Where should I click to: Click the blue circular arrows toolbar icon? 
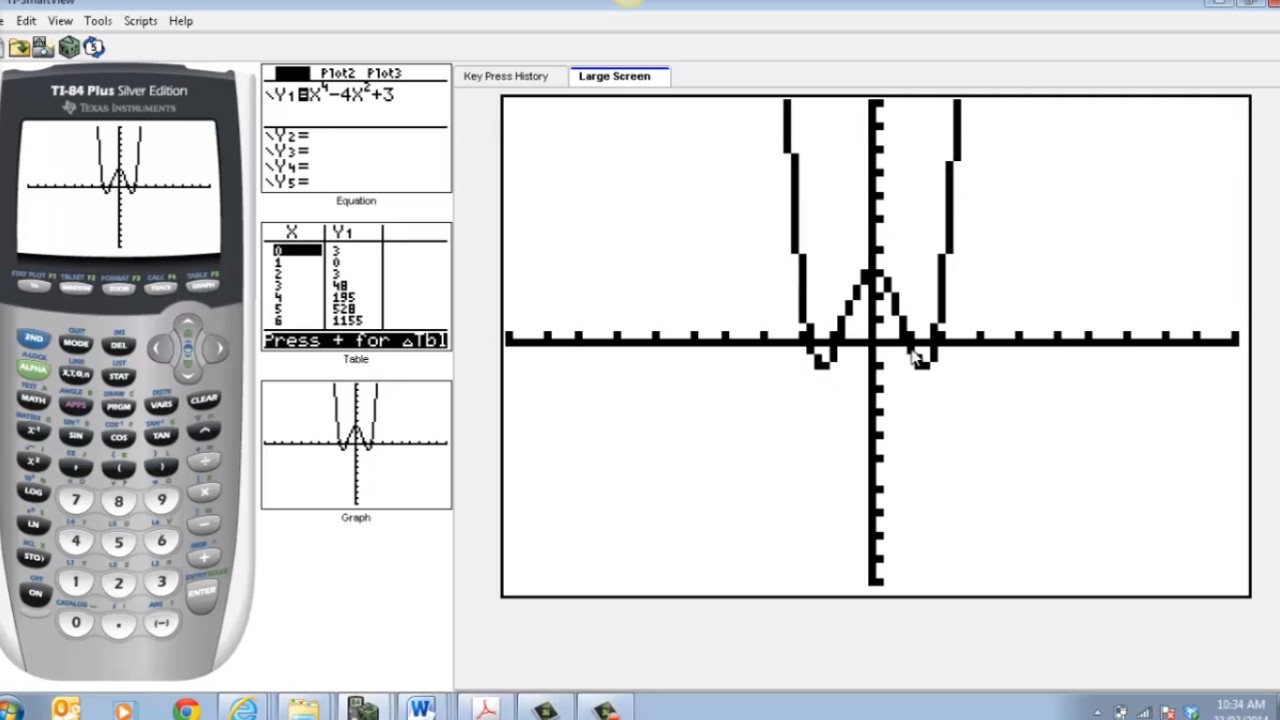(x=94, y=47)
